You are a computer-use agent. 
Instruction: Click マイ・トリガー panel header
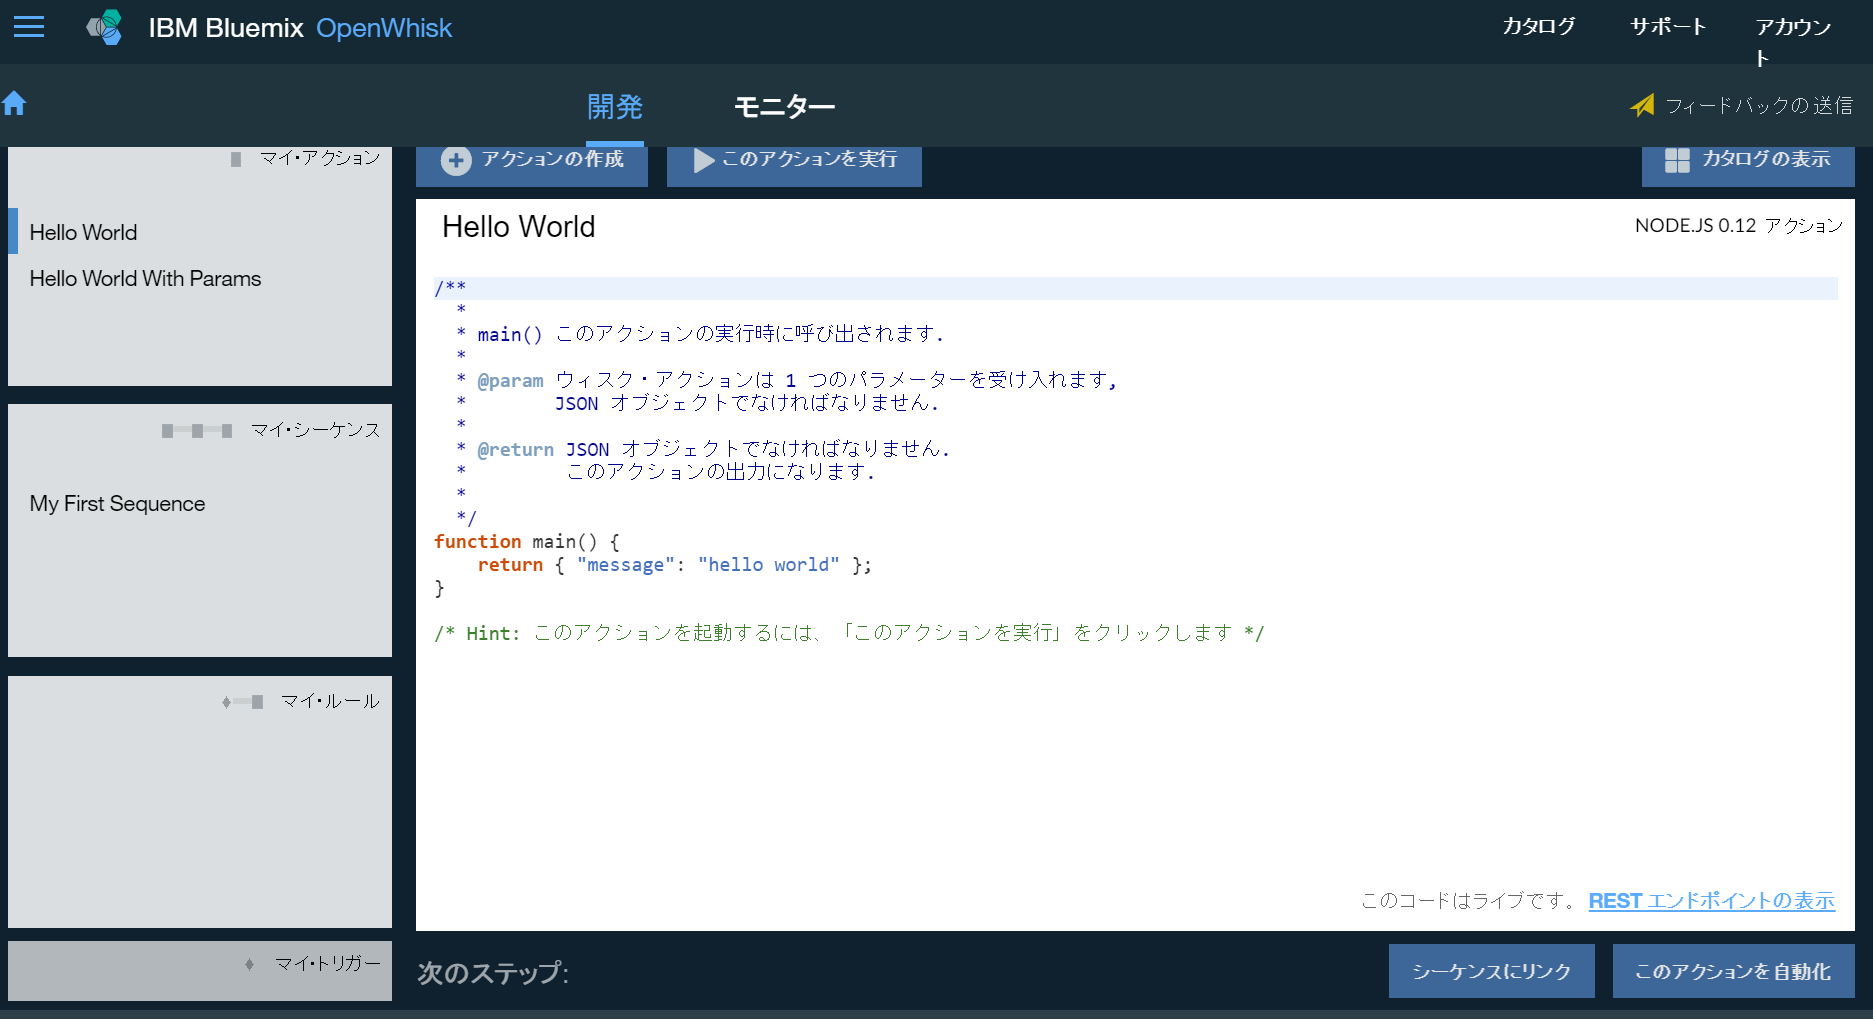click(x=328, y=963)
